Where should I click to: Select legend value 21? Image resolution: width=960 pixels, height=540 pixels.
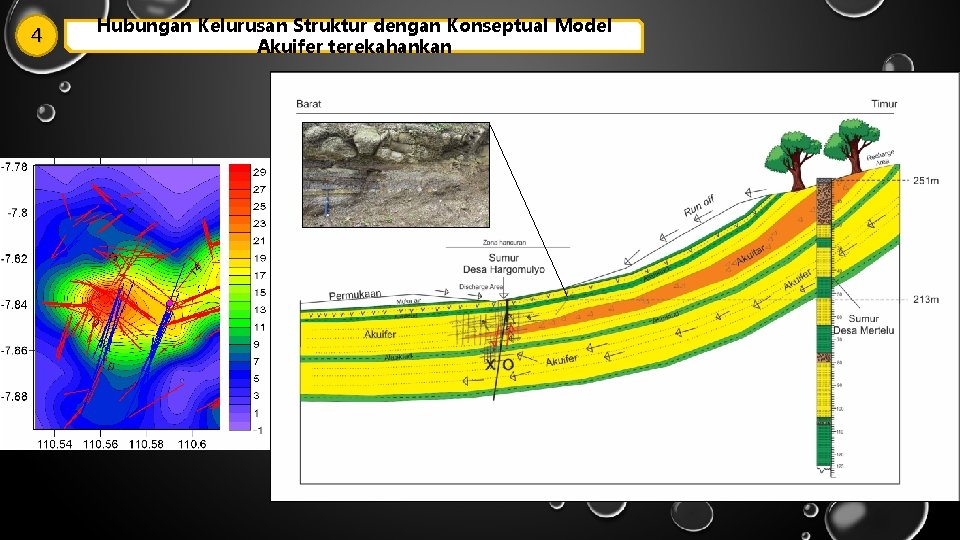tap(260, 241)
